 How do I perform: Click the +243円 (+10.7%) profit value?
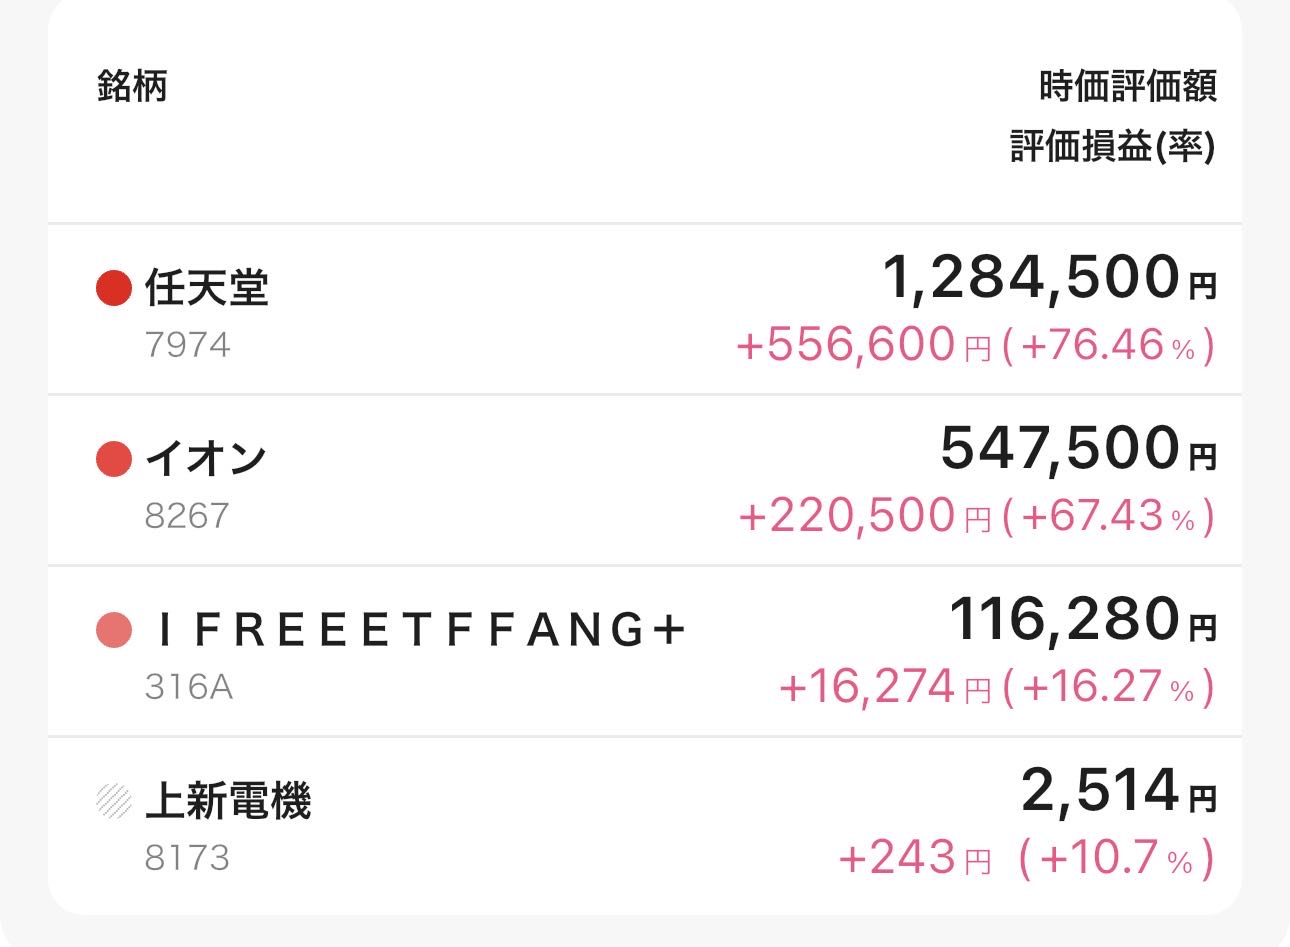pos(1025,858)
